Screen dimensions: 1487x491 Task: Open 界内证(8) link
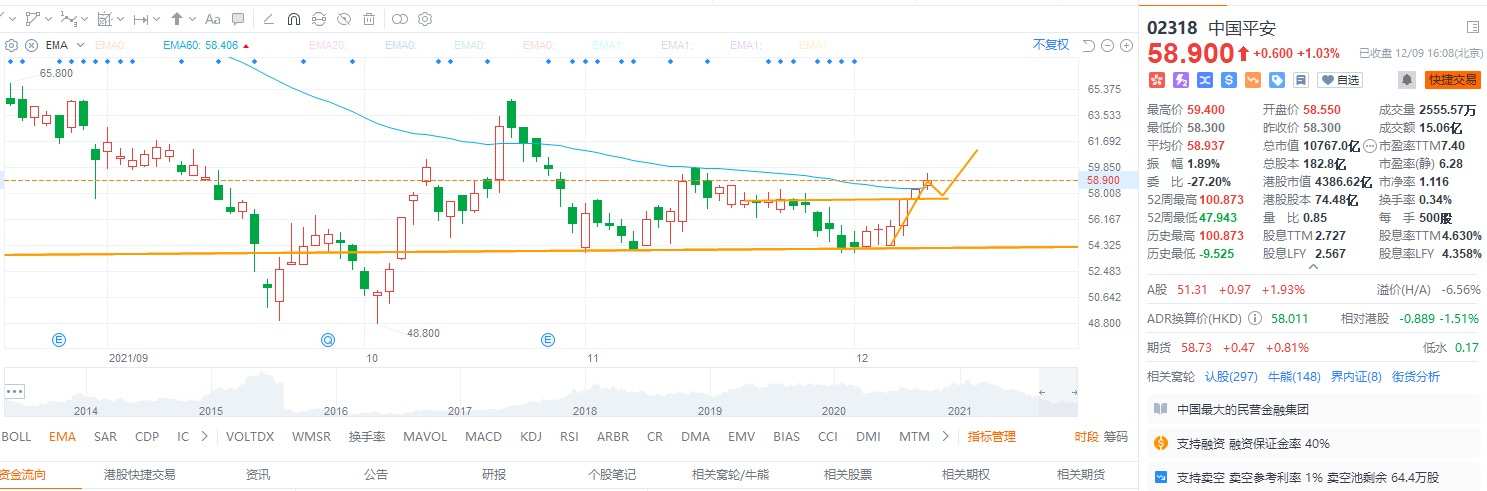(x=1356, y=376)
